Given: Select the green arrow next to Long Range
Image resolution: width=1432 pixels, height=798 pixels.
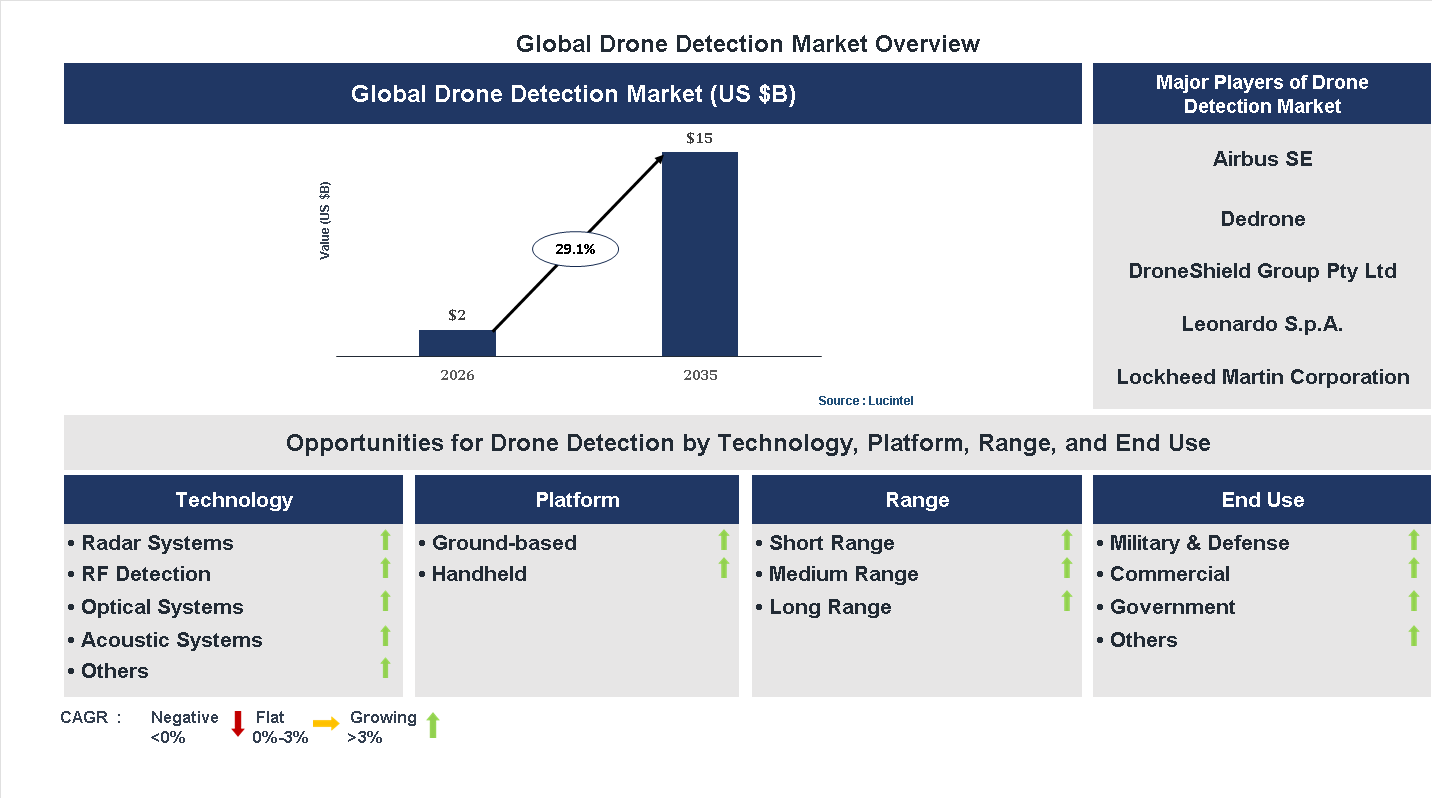Looking at the screenshot, I should [x=1065, y=601].
